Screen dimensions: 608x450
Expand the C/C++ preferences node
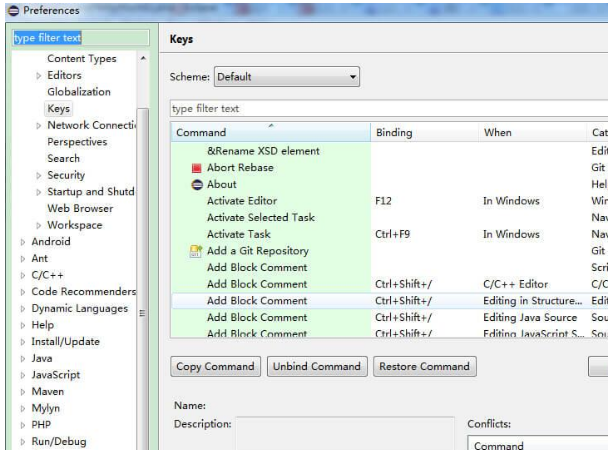click(23, 275)
